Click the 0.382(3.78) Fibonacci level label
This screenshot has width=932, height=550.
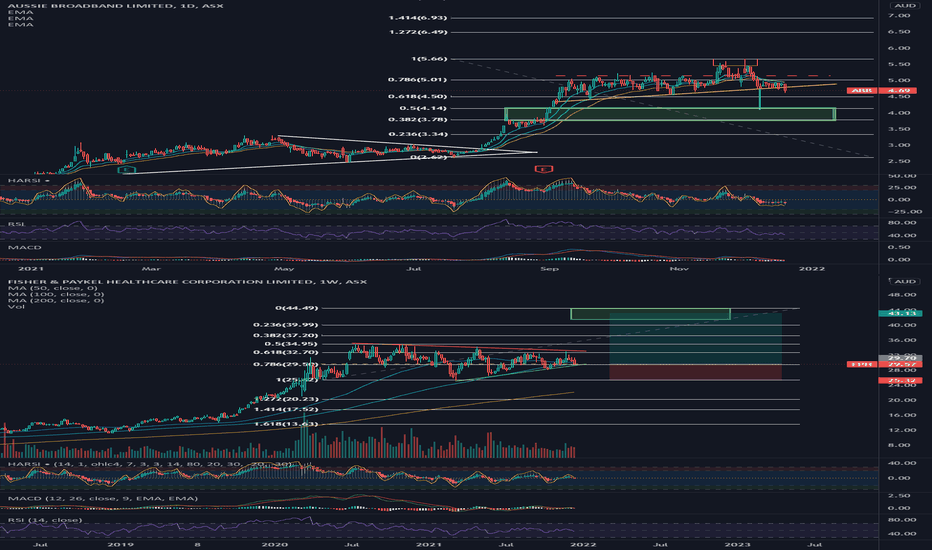coord(418,120)
